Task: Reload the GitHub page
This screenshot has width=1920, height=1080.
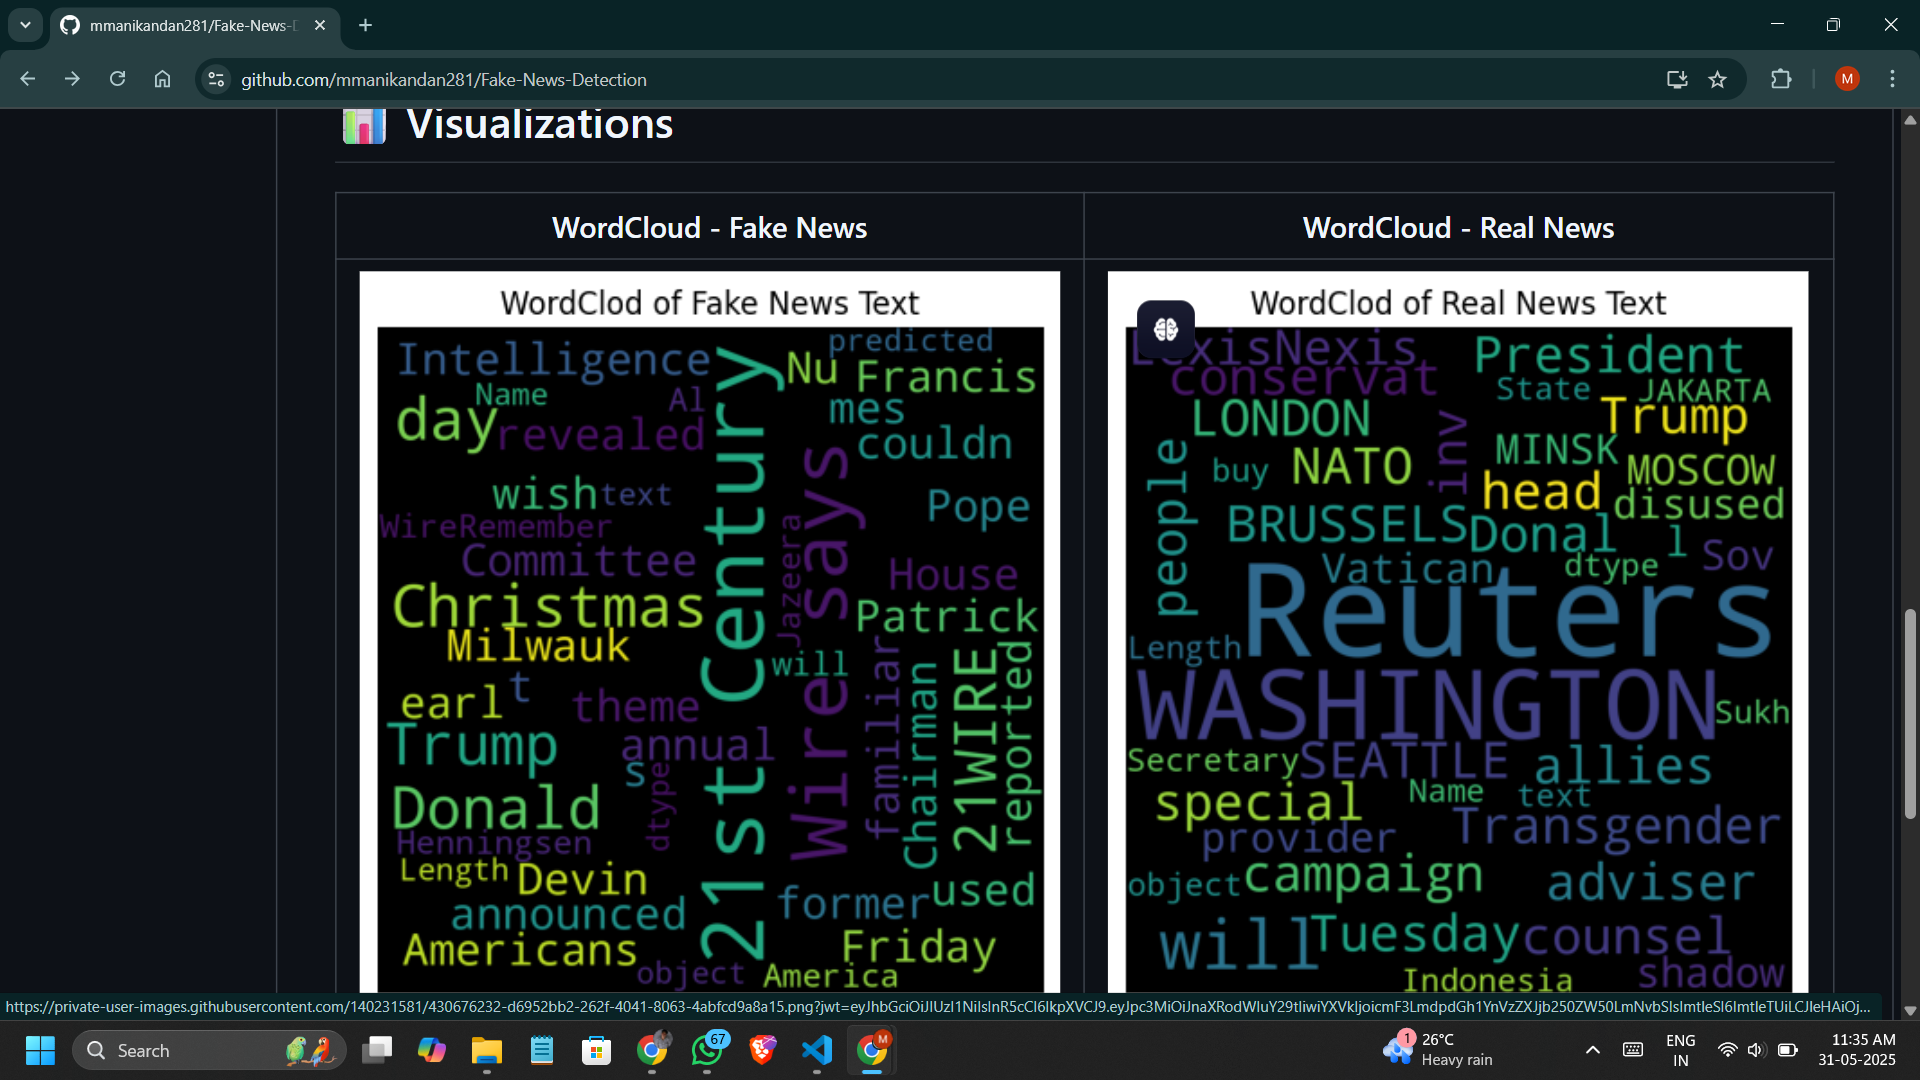Action: point(117,79)
